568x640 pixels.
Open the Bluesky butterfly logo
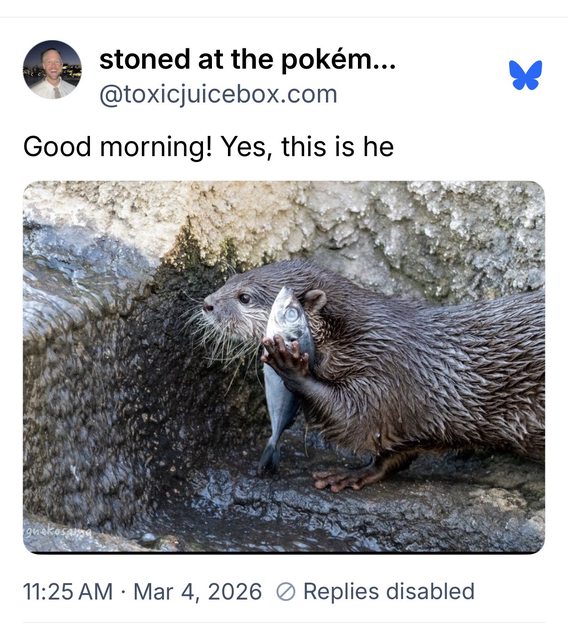(526, 75)
